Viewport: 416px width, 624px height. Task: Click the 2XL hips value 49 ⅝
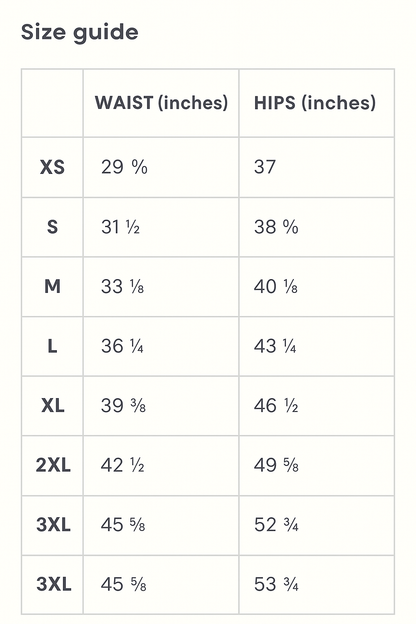pyautogui.click(x=276, y=465)
